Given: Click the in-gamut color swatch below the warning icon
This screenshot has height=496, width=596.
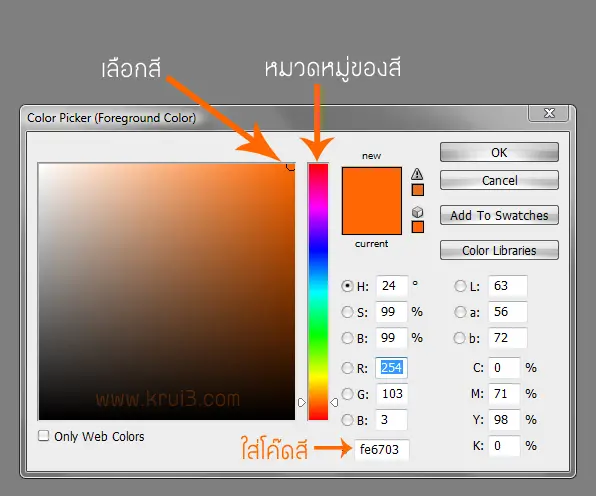Looking at the screenshot, I should click(x=418, y=190).
